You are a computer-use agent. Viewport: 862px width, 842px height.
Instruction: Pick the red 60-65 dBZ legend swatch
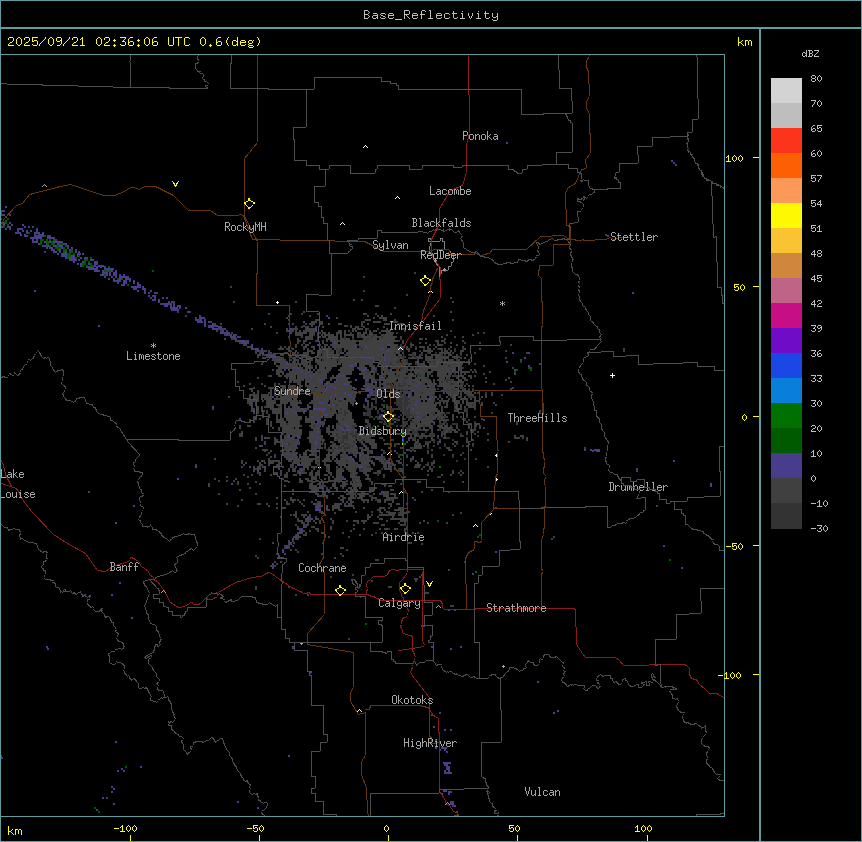pyautogui.click(x=786, y=140)
